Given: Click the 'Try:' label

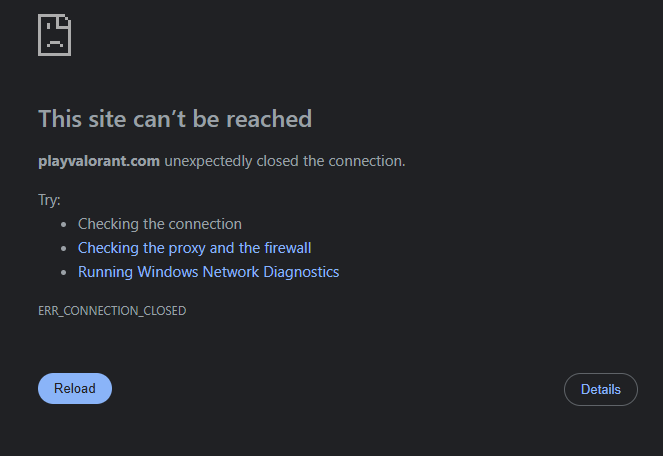Looking at the screenshot, I should click(49, 200).
